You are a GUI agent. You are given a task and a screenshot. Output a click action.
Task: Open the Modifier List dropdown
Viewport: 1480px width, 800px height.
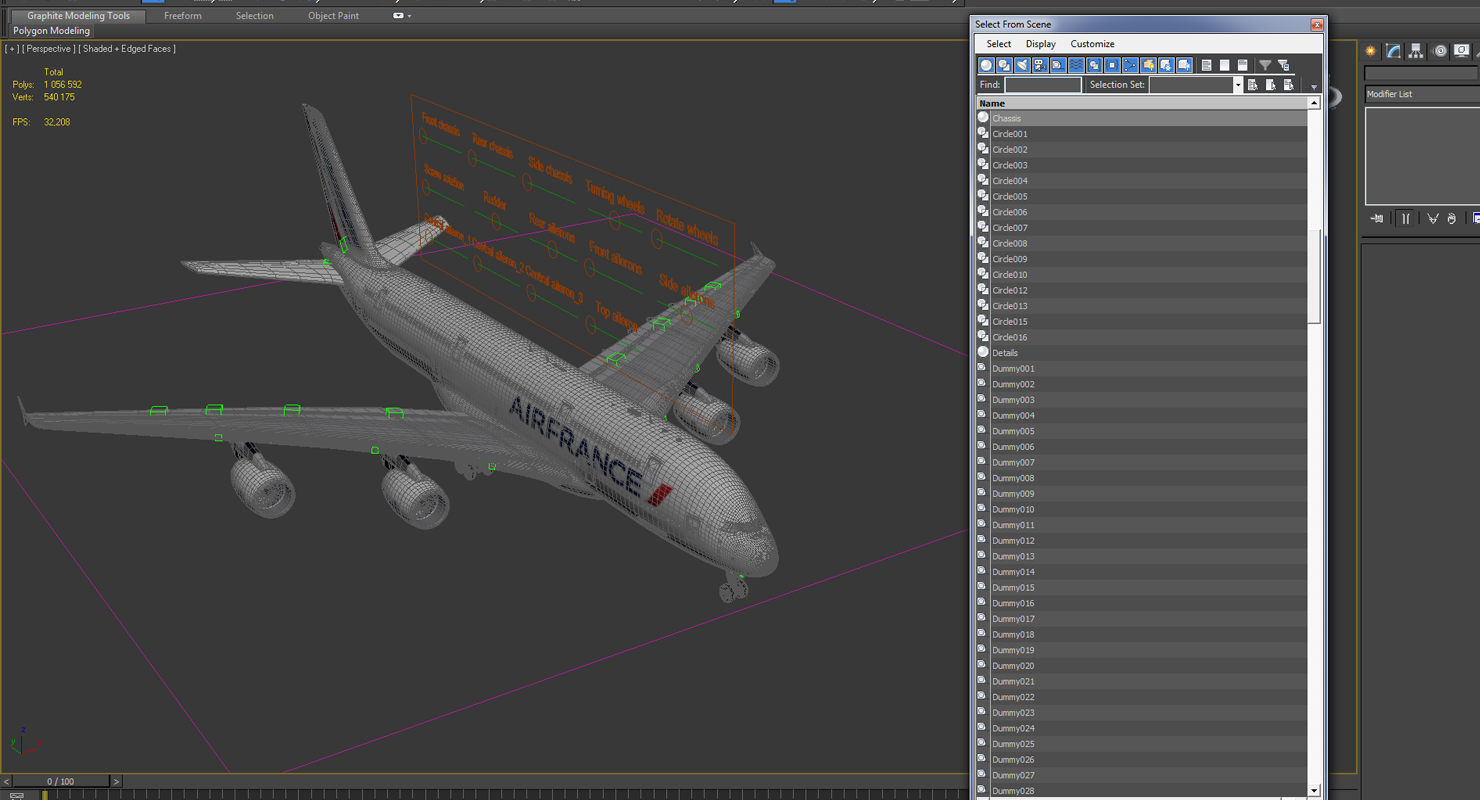(x=1422, y=94)
